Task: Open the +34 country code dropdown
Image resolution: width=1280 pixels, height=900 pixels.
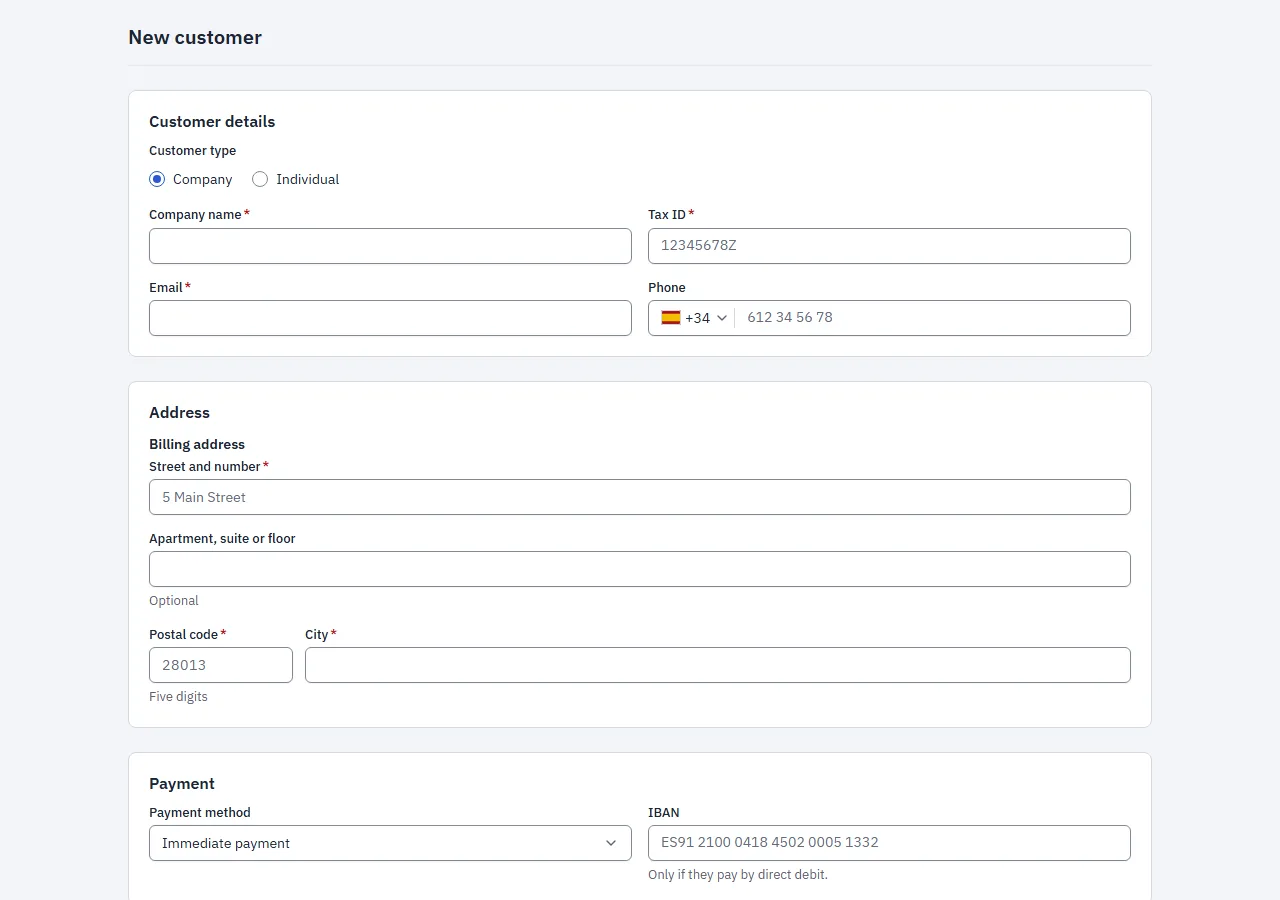Action: pyautogui.click(x=695, y=318)
